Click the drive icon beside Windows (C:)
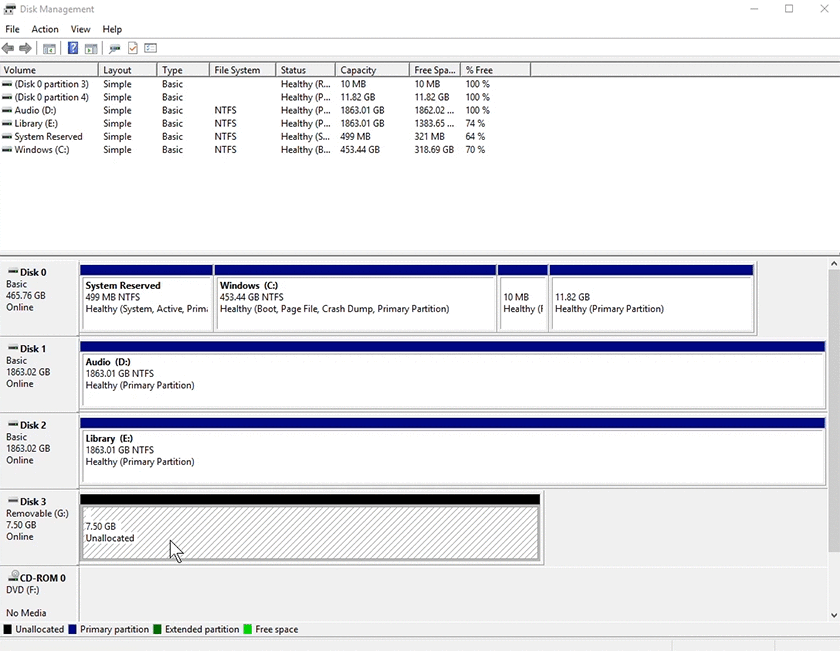The width and height of the screenshot is (840, 651). coord(7,149)
